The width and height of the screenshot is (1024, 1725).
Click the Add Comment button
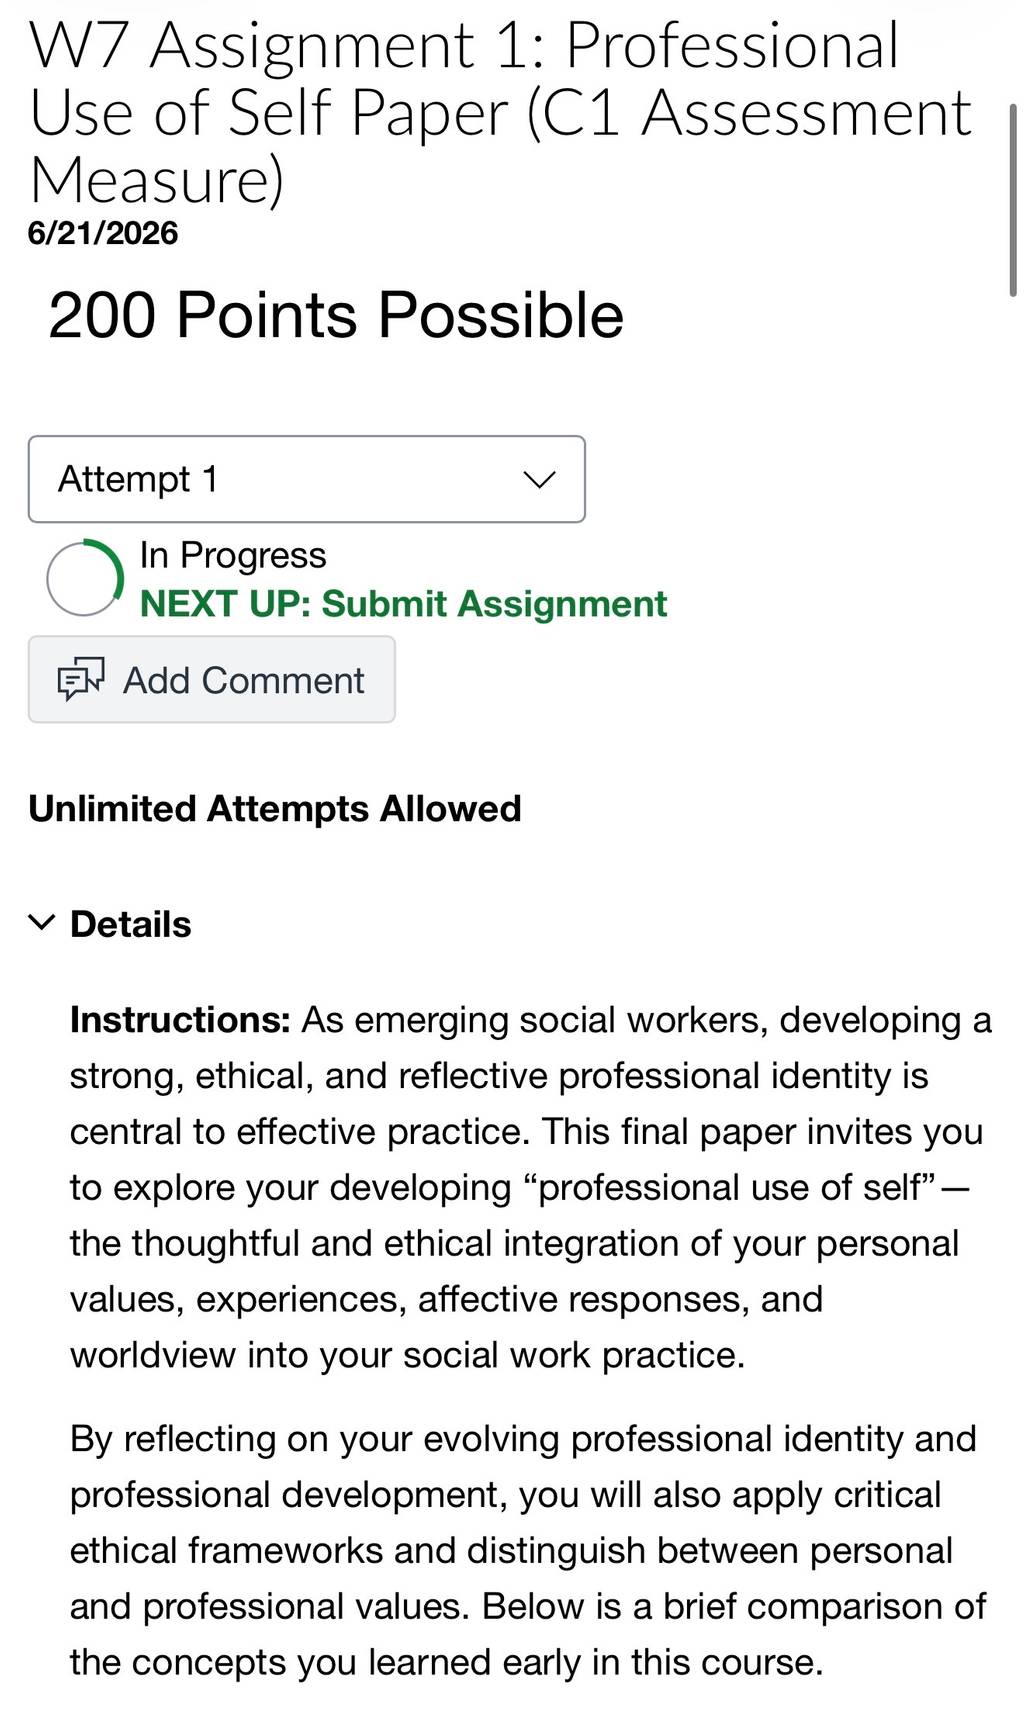tap(212, 680)
